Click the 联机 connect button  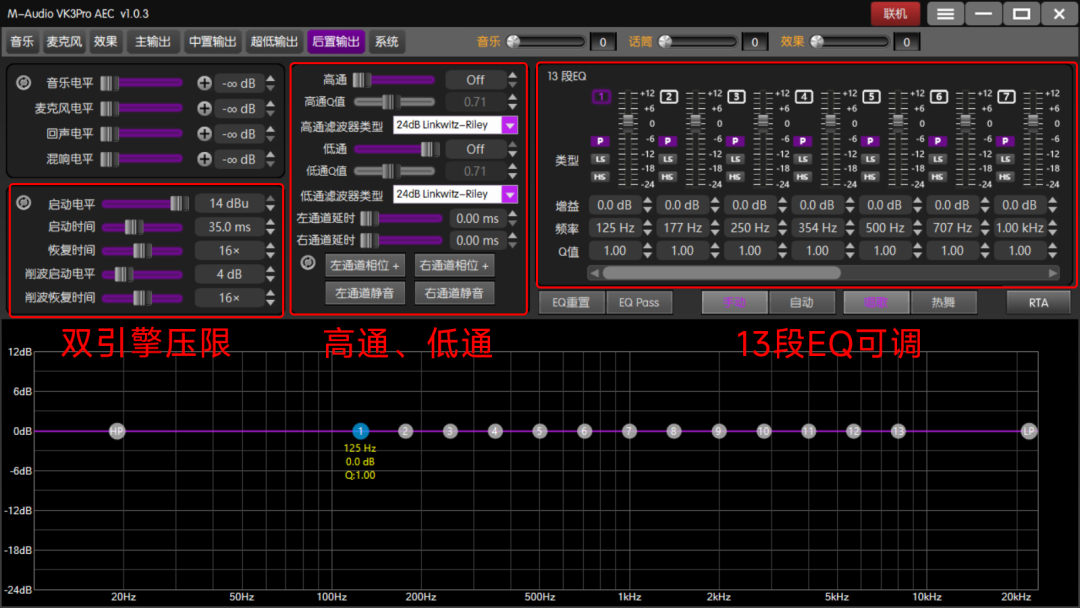[x=895, y=14]
